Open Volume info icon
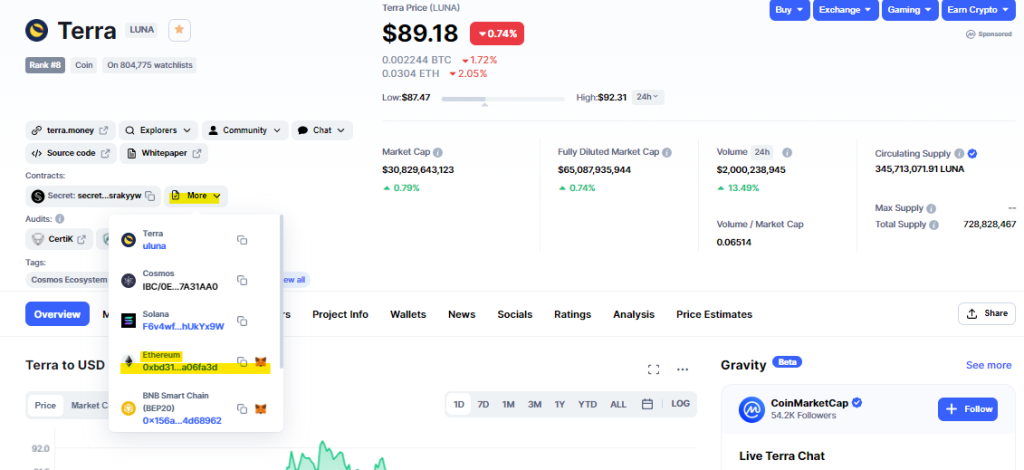1024x470 pixels. pos(787,152)
